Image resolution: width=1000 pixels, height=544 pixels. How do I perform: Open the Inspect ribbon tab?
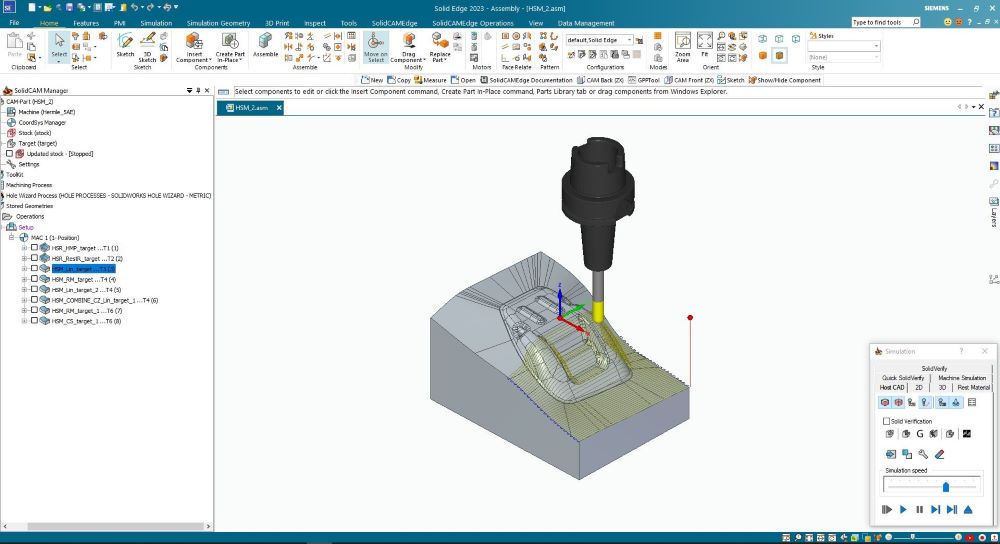point(315,23)
